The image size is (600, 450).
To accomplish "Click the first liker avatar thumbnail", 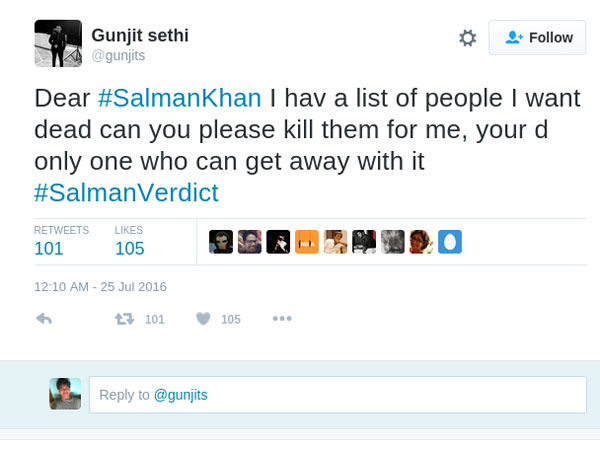I will pyautogui.click(x=221, y=242).
